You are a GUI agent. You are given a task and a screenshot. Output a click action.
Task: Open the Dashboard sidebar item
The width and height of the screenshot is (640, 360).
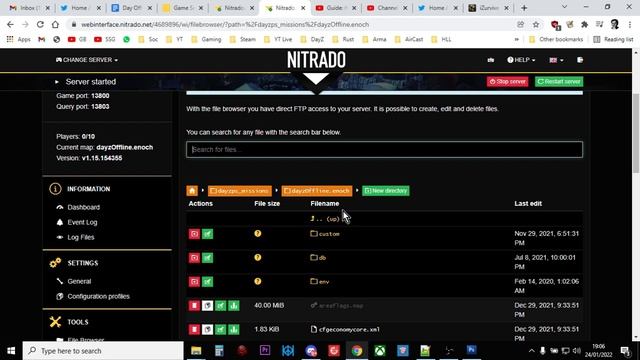[x=83, y=207]
